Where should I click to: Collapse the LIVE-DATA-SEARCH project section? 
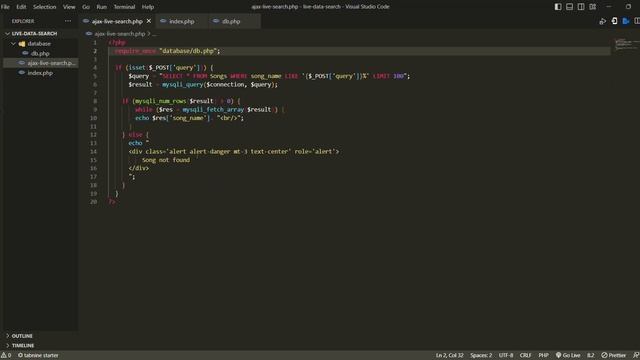click(34, 33)
